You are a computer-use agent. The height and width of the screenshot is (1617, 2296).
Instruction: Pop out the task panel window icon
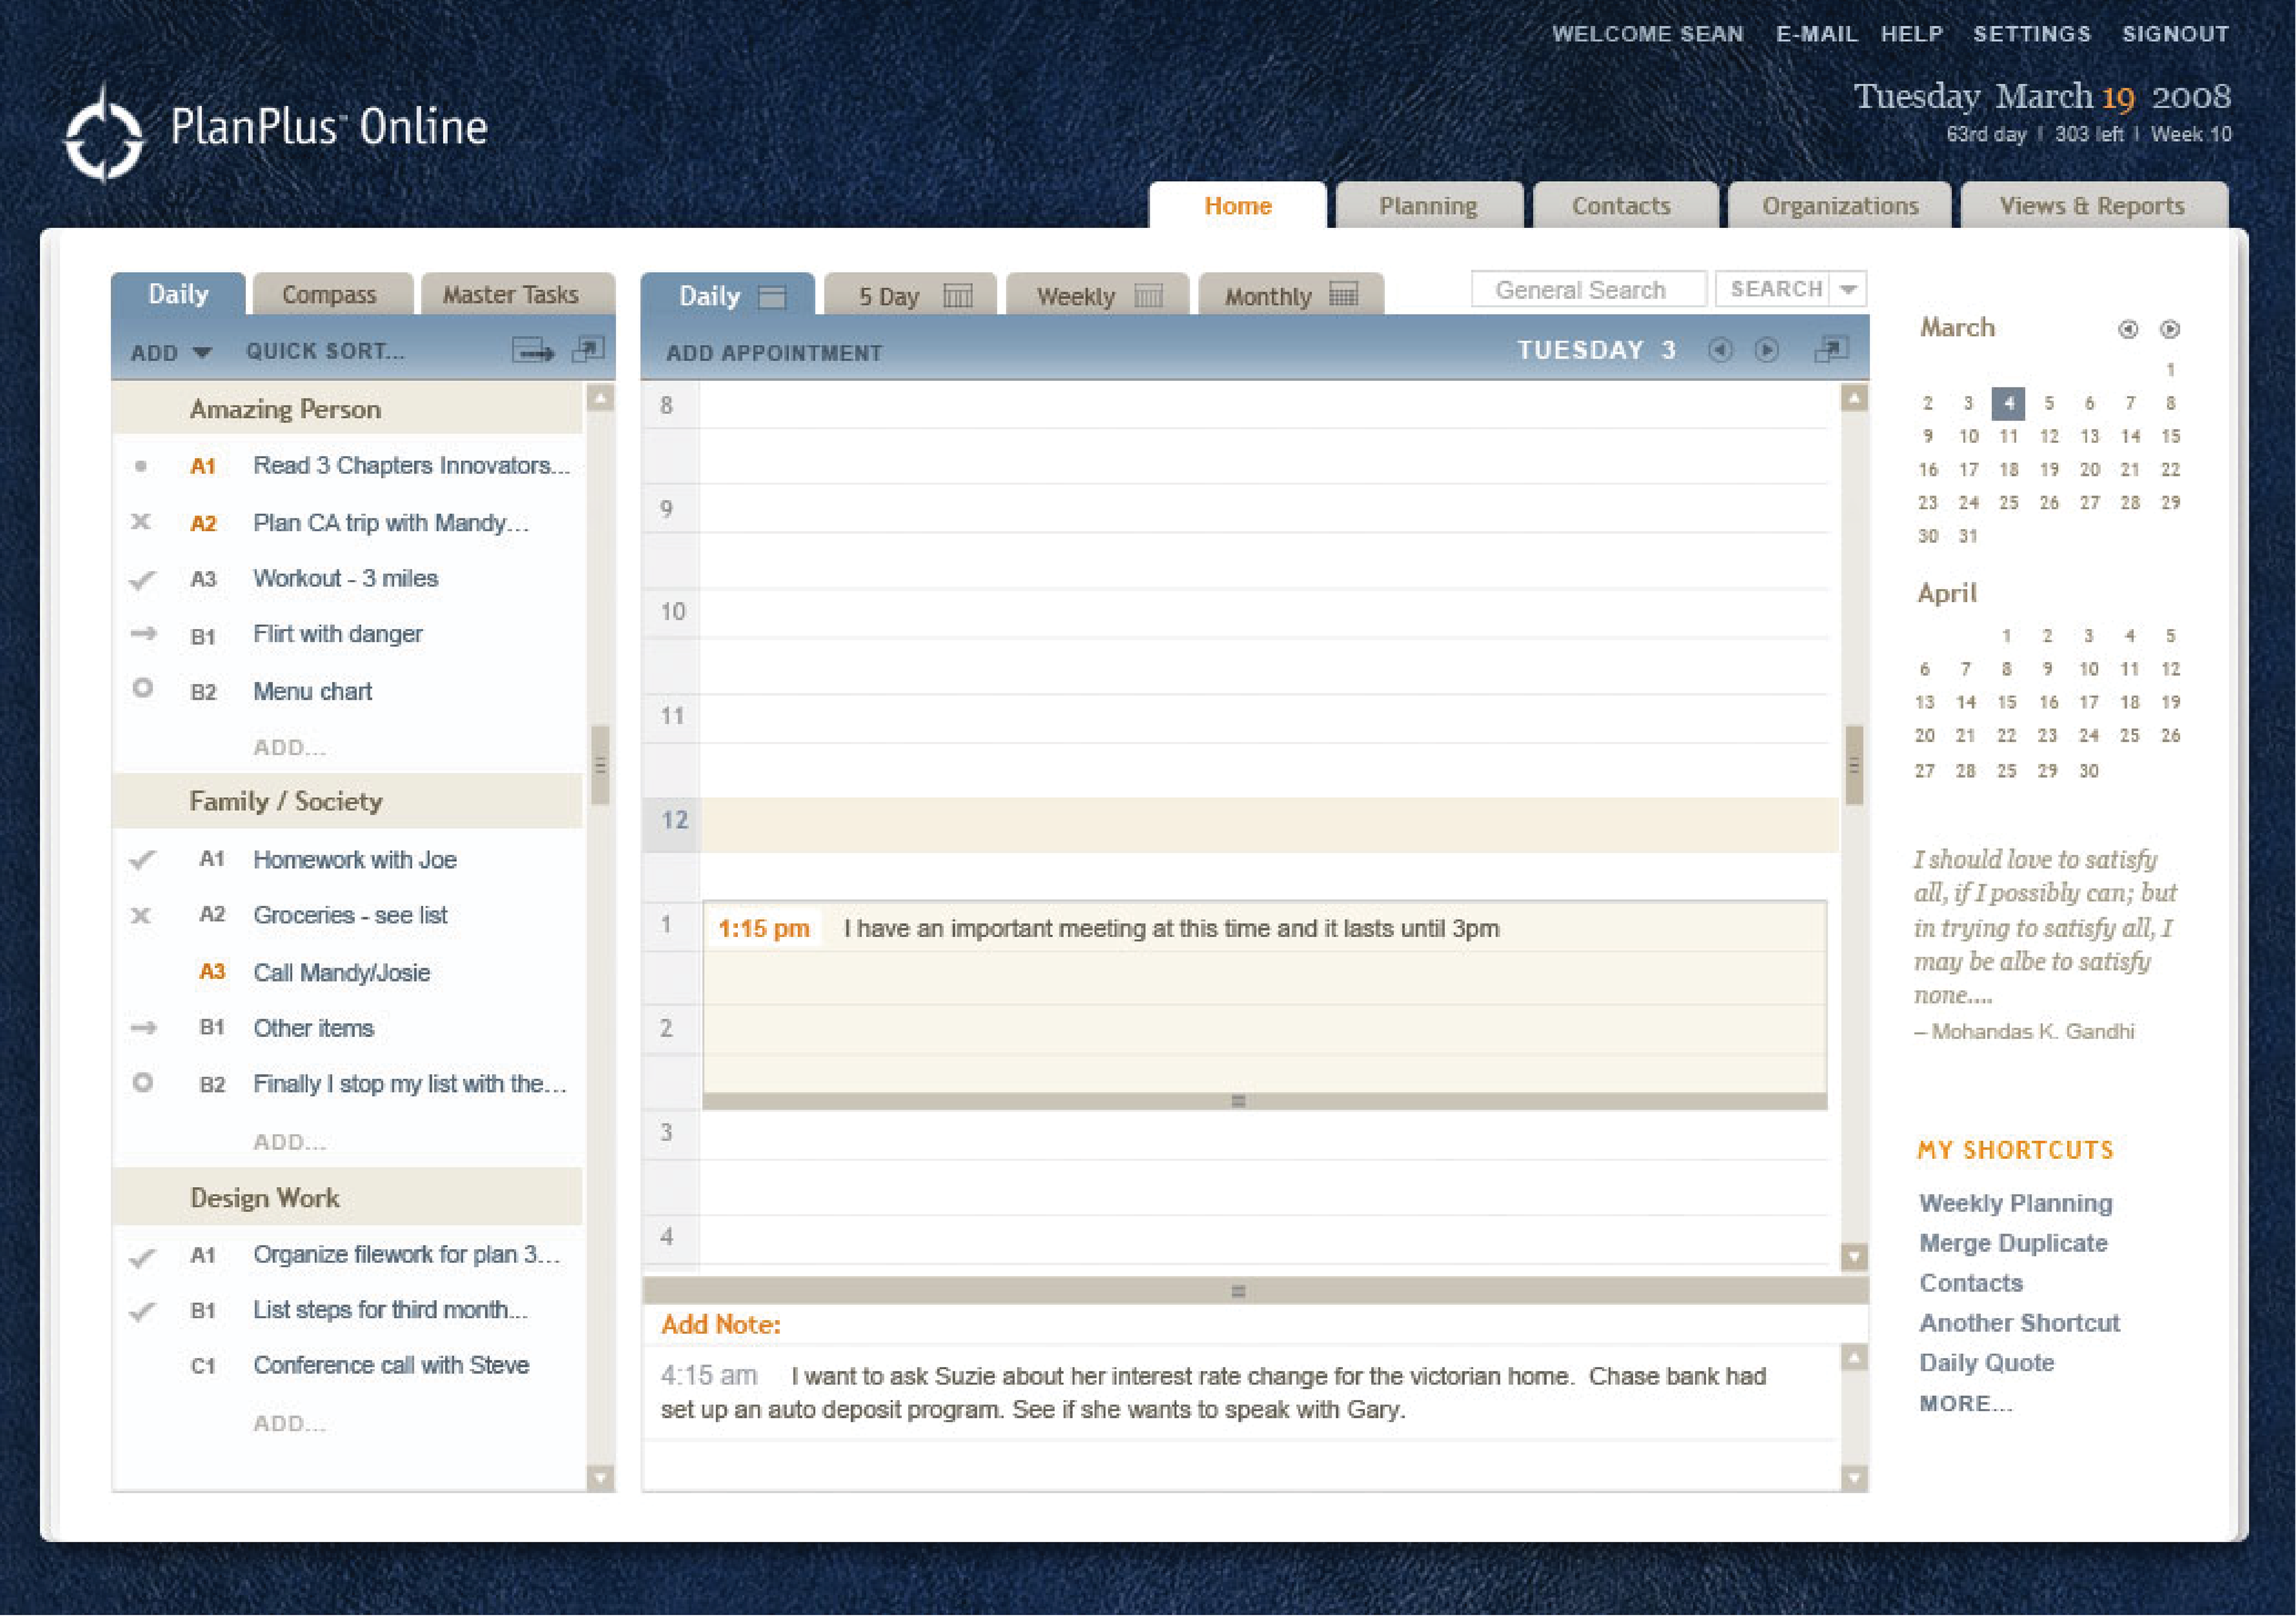pos(588,350)
